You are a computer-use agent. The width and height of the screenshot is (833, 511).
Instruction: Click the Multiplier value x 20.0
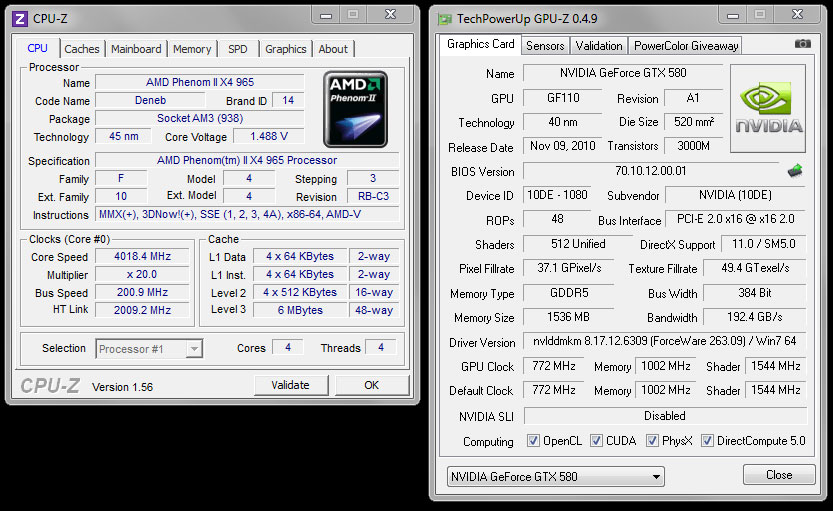(142, 275)
